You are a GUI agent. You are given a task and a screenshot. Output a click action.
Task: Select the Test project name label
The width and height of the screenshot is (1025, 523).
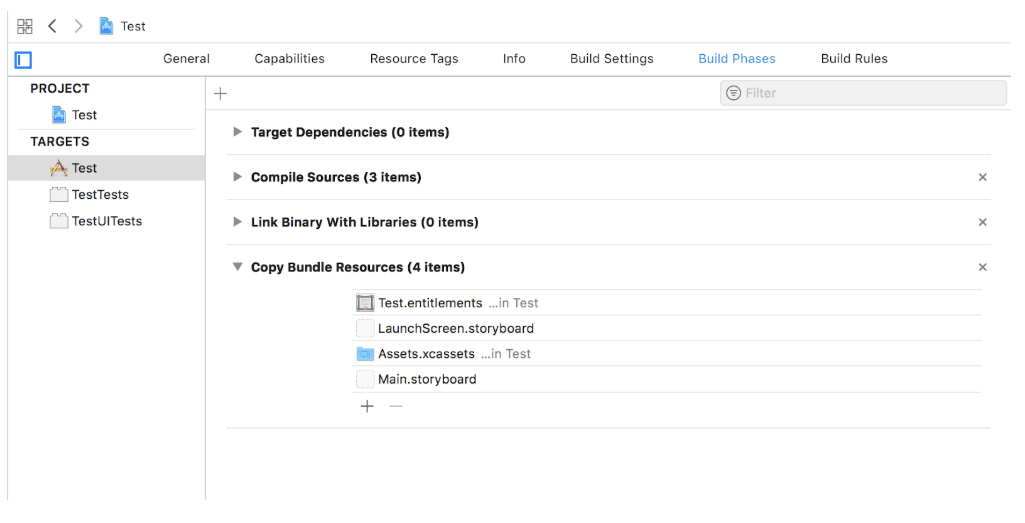pyautogui.click(x=84, y=115)
